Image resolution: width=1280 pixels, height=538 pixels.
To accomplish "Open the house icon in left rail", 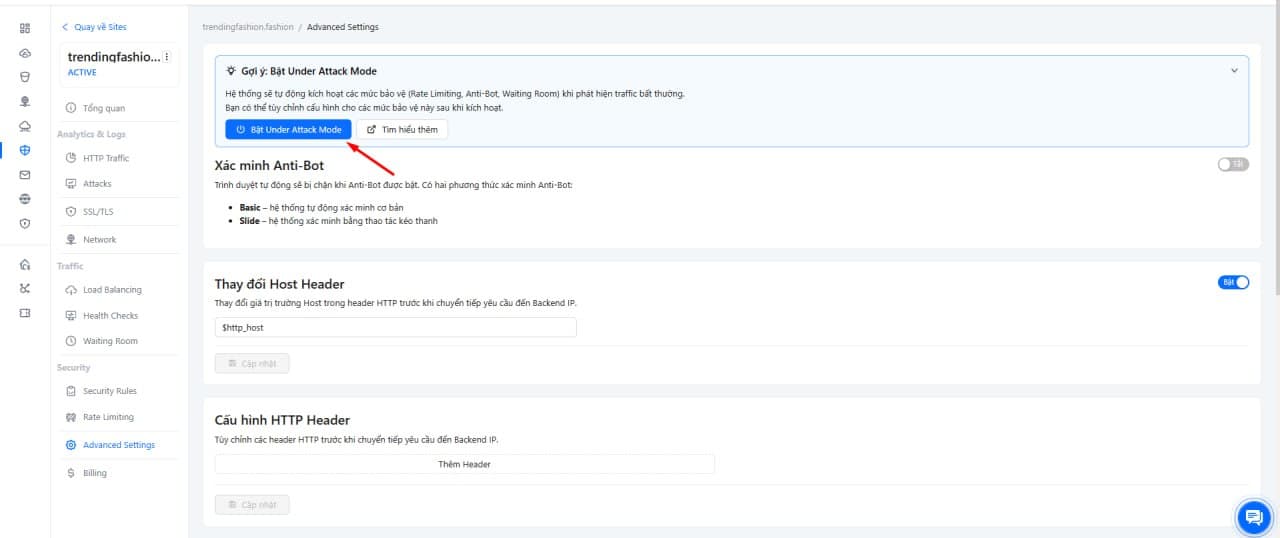I will tap(25, 264).
